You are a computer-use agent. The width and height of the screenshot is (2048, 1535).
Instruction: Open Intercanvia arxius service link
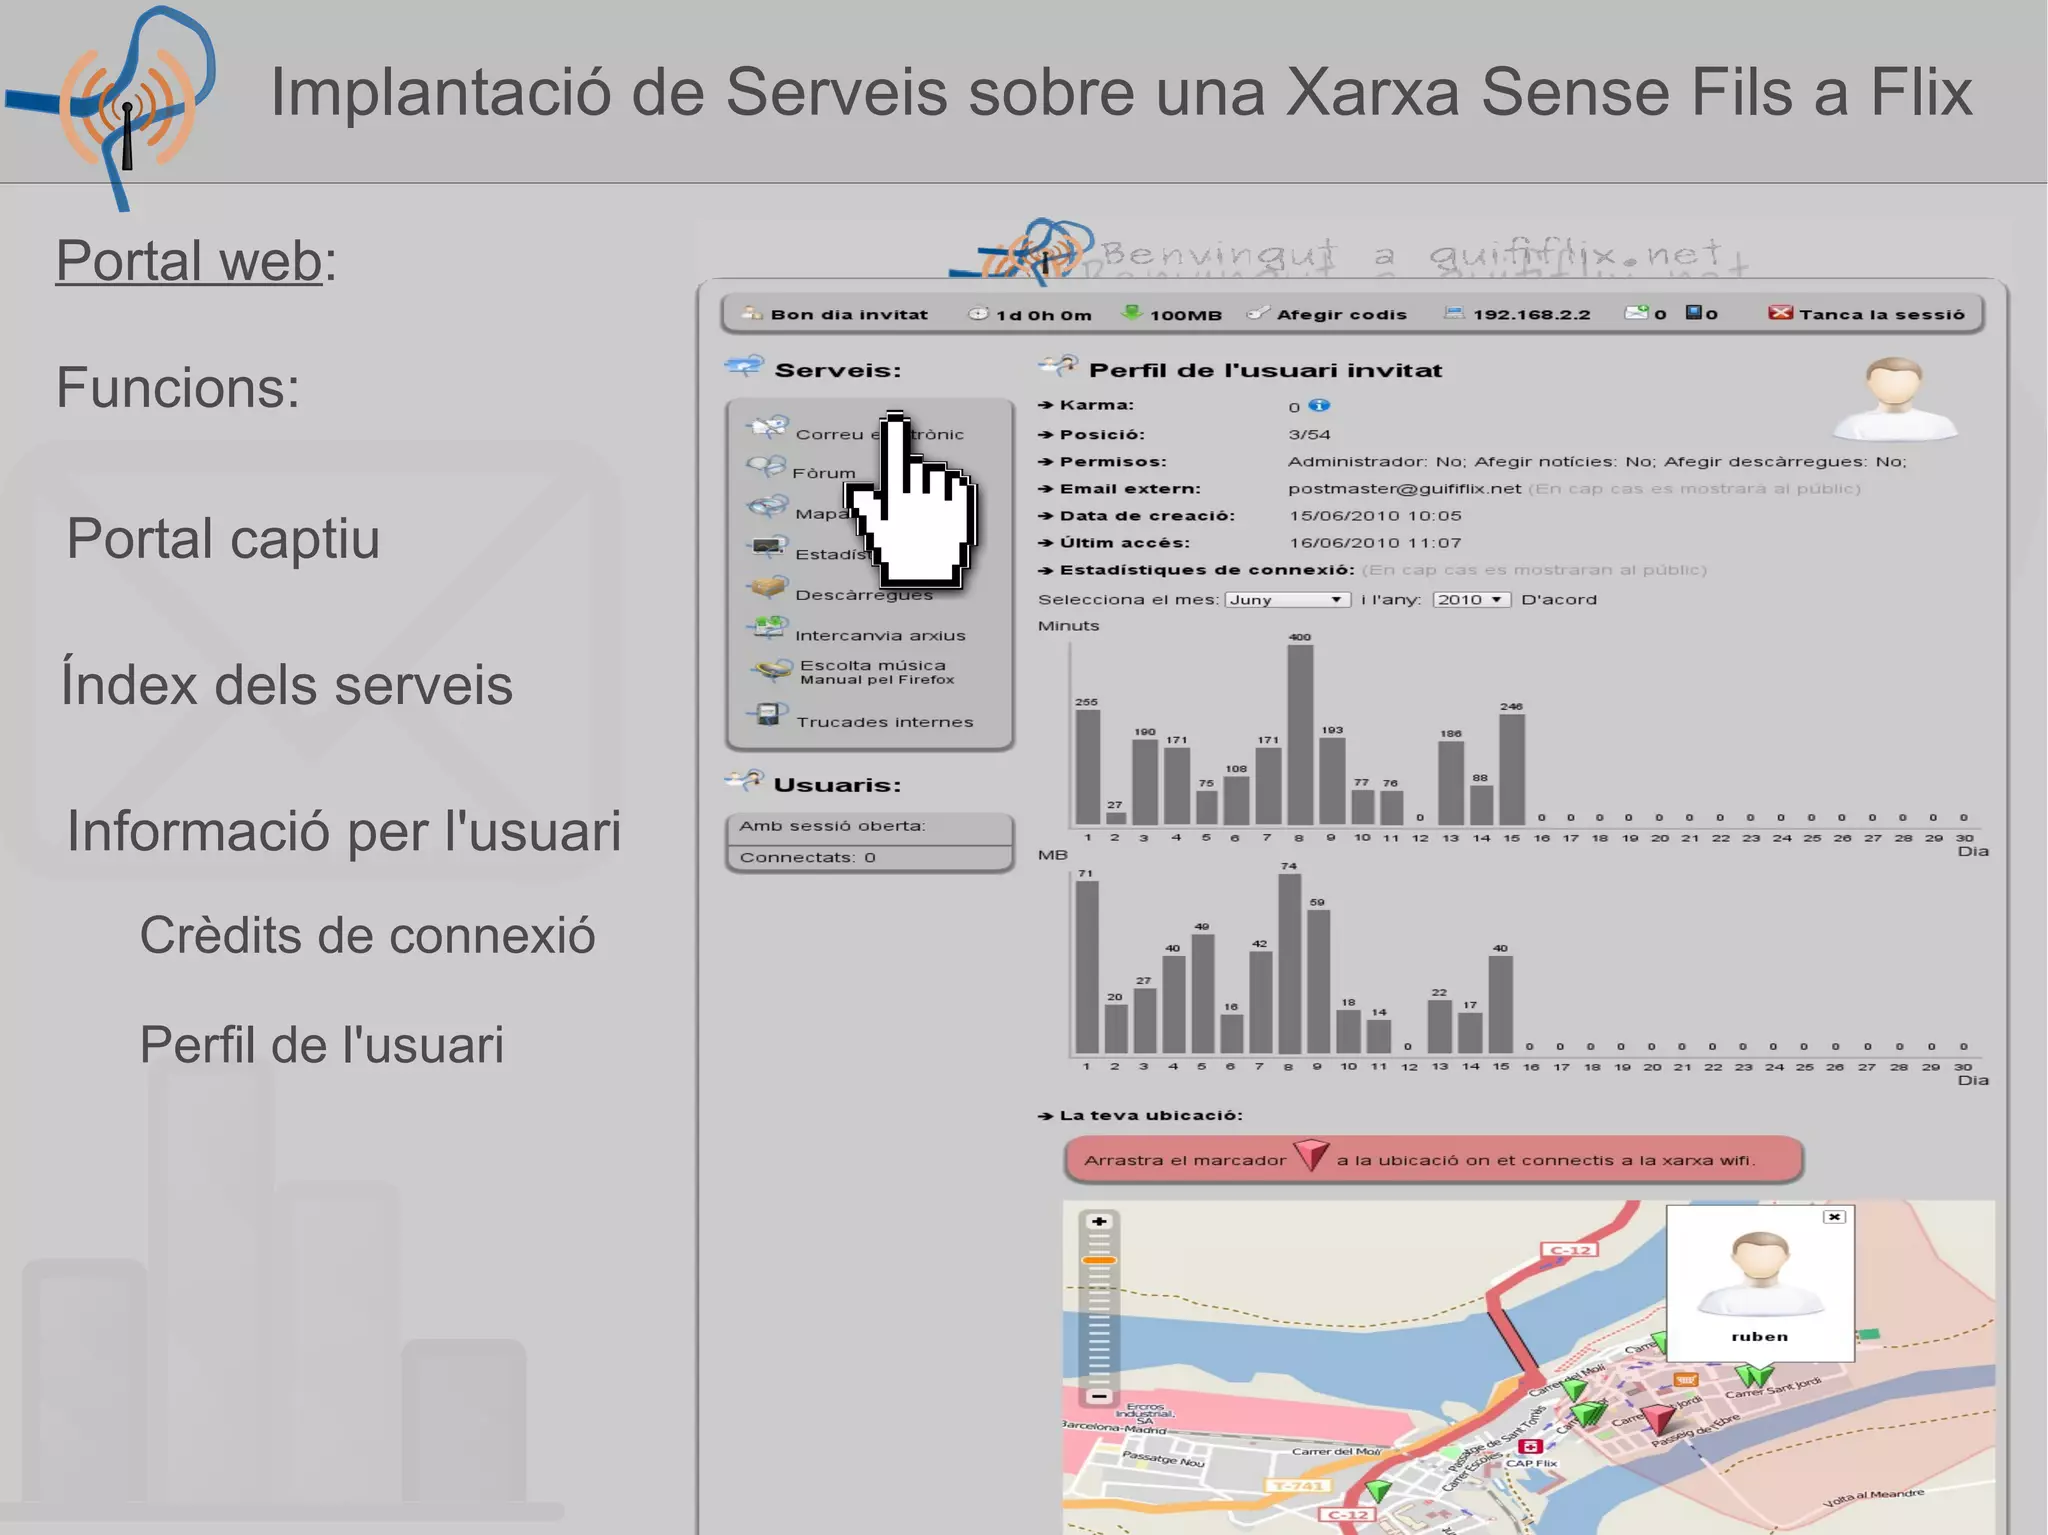880,635
